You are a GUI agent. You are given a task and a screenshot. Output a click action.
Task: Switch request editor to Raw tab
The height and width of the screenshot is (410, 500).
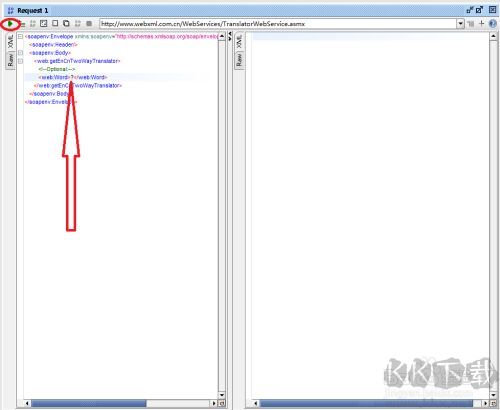[x=10, y=60]
